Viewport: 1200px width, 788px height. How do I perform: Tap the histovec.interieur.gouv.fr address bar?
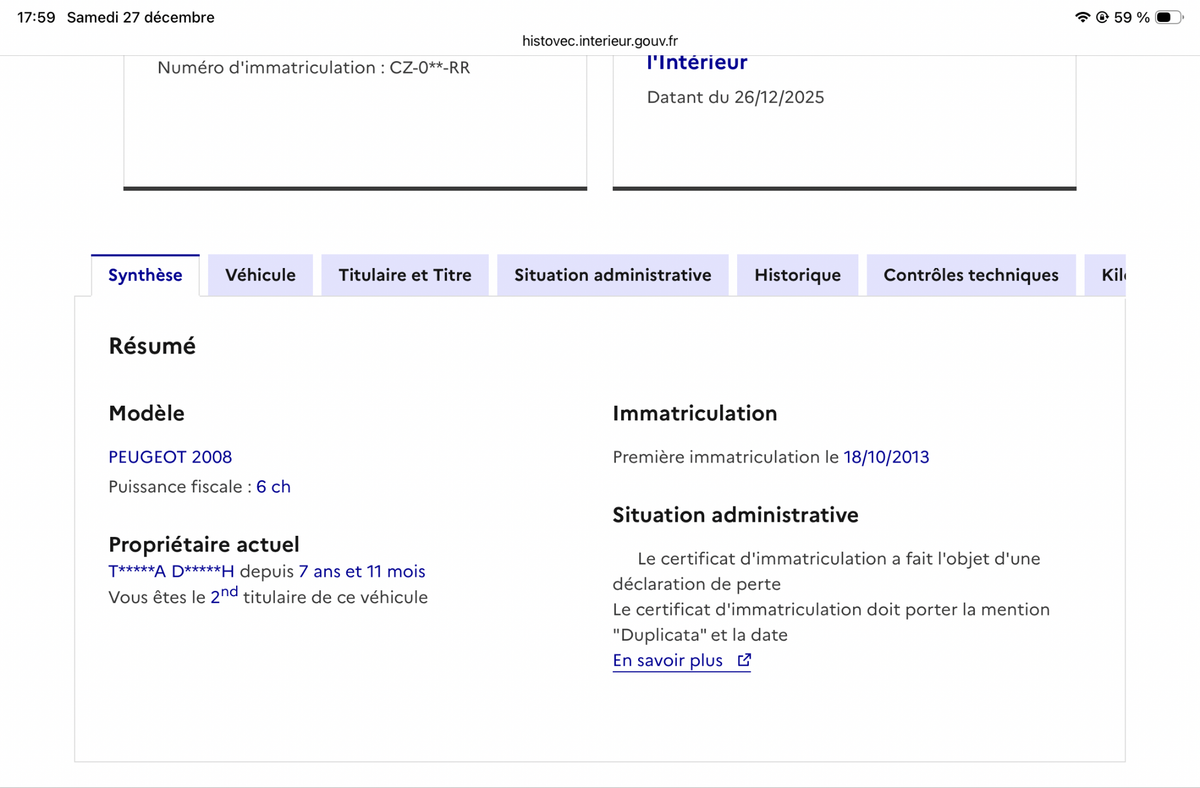pyautogui.click(x=600, y=41)
